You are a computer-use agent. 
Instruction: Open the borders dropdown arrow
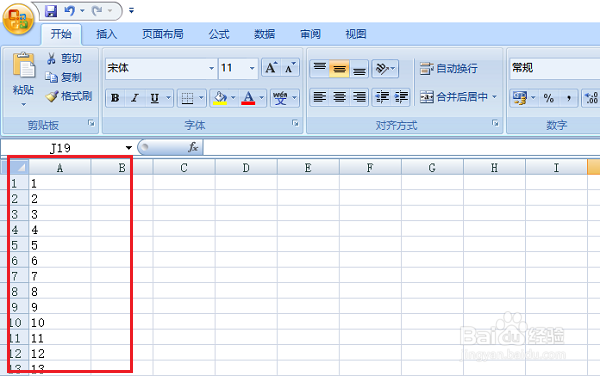point(201,98)
